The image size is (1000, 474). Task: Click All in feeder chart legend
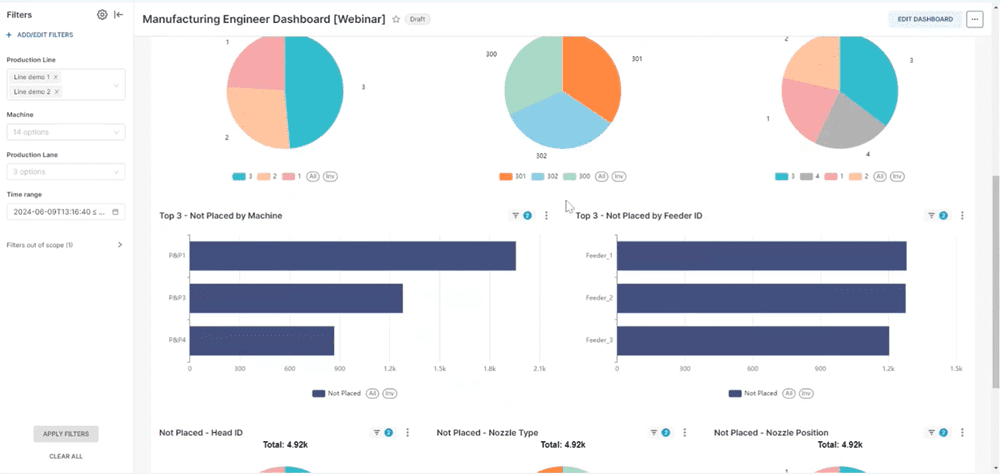point(789,394)
